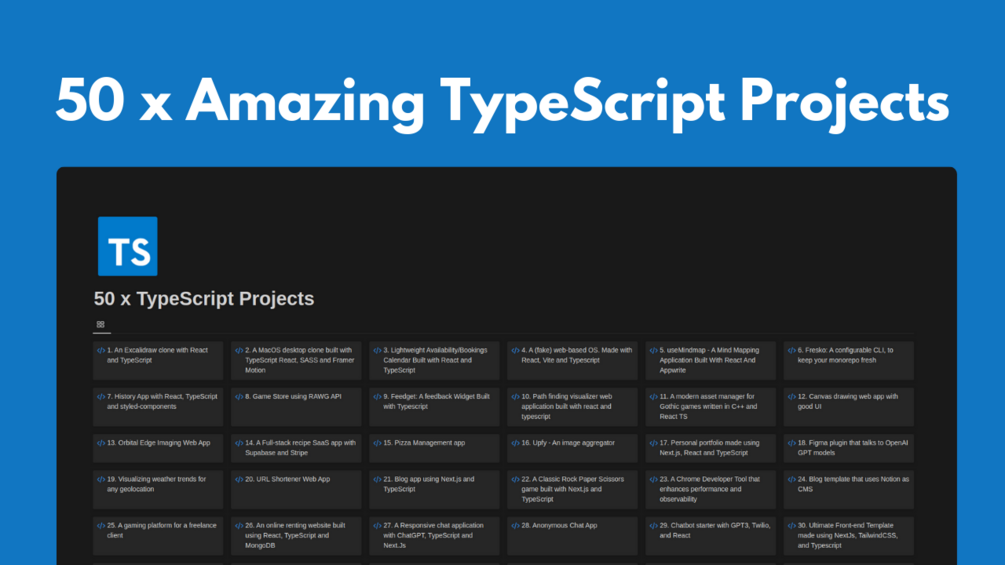Open card 4 fake web-based OS
Viewport: 1005px width, 565px height.
tap(572, 361)
